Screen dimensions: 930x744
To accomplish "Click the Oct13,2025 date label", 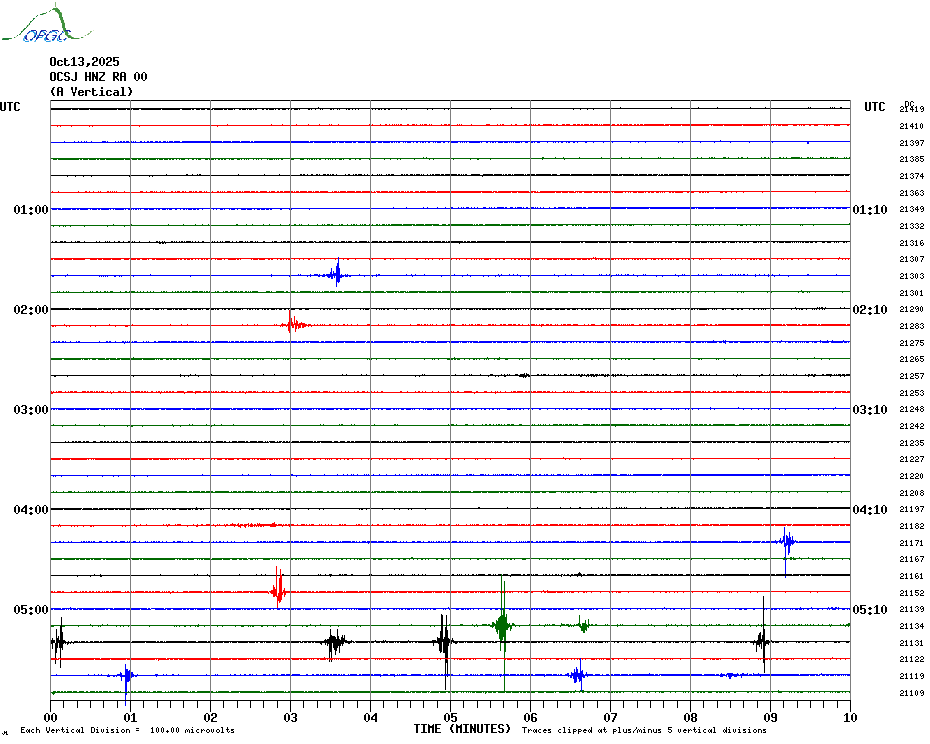I will tap(84, 62).
